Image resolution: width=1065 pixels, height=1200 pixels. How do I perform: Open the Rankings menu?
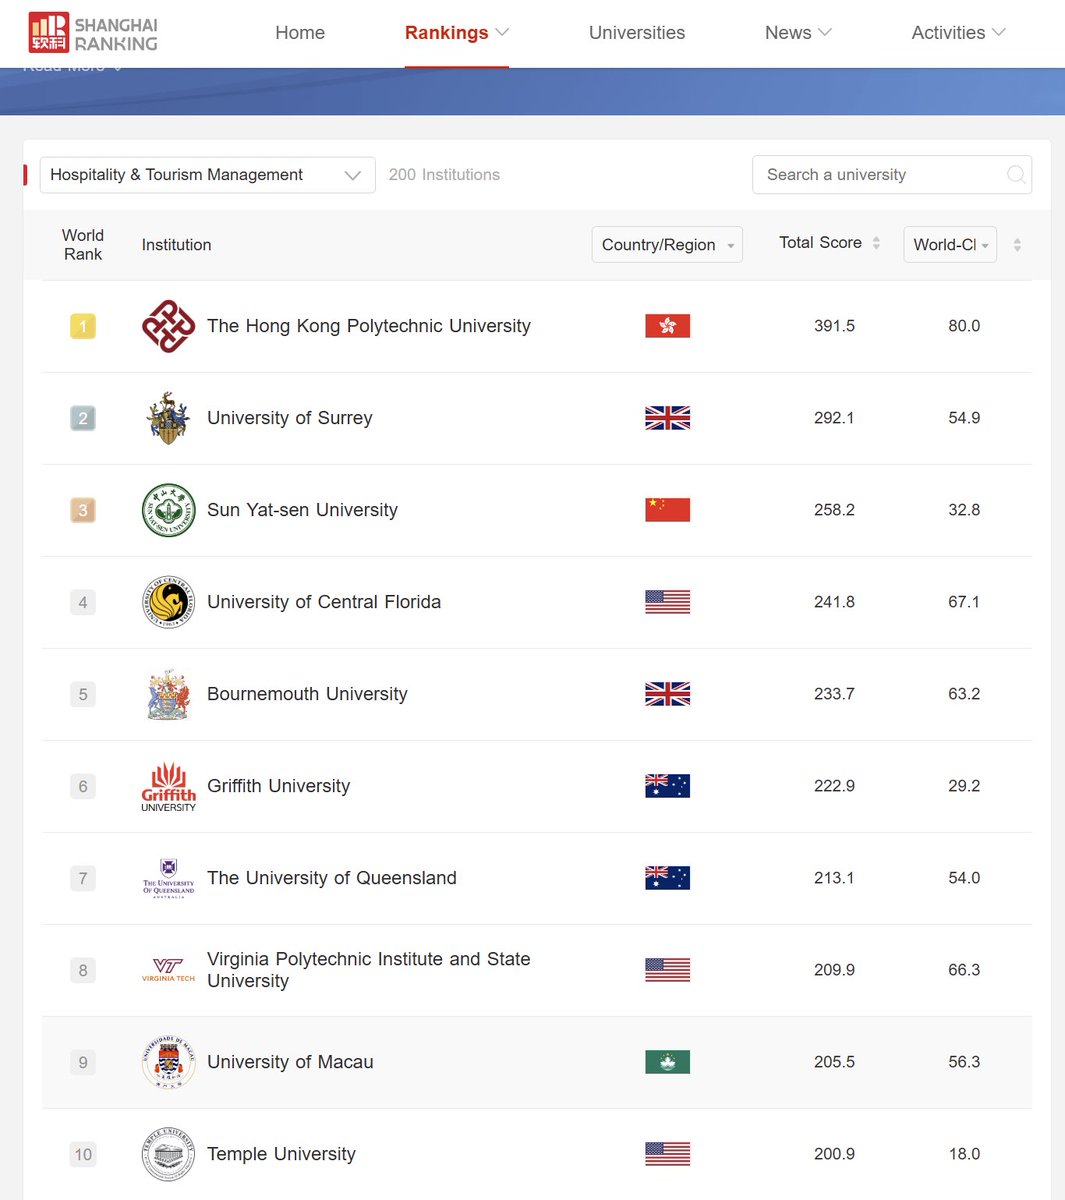(x=446, y=33)
